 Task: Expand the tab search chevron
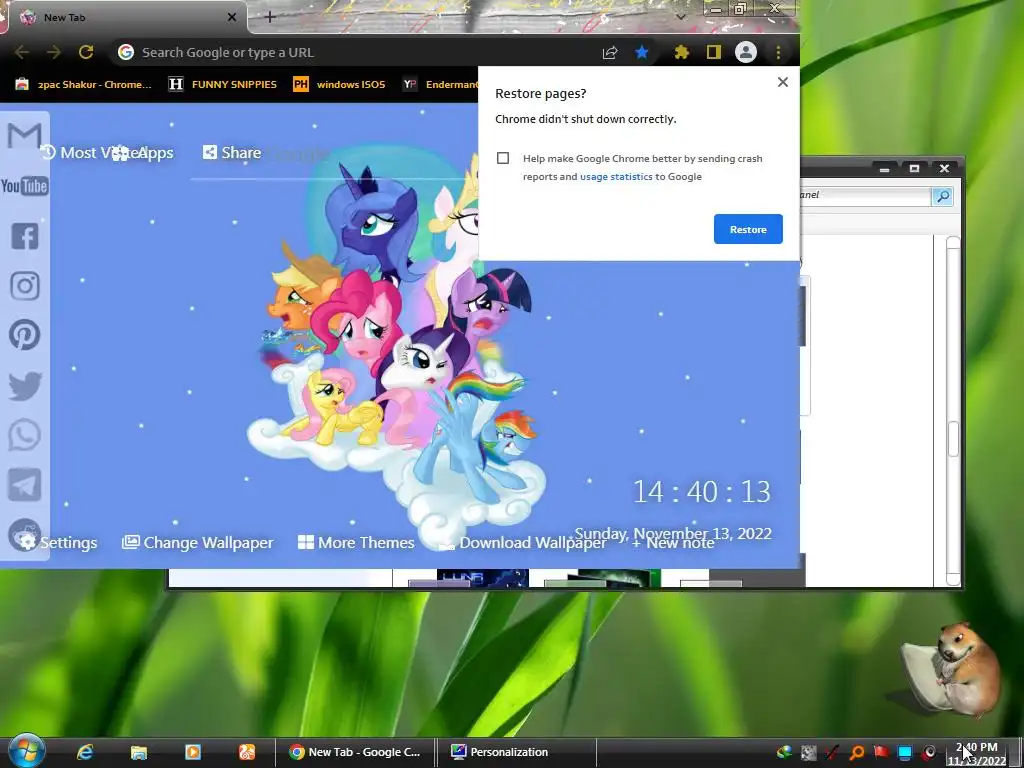click(680, 17)
